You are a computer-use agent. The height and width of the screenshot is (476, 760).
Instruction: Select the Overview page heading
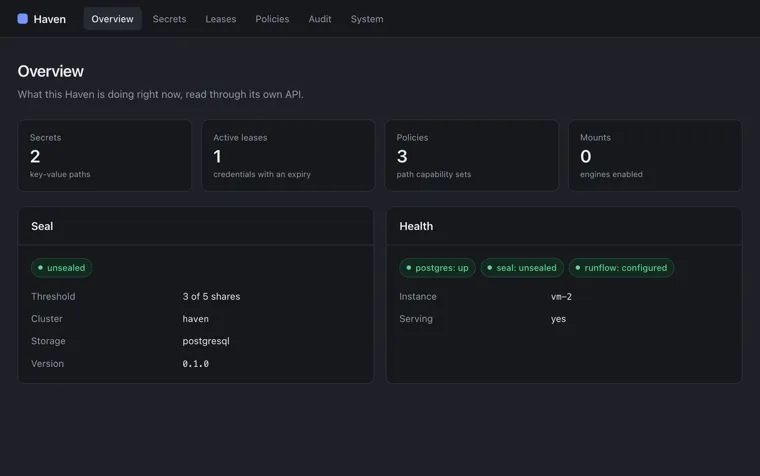click(x=50, y=71)
